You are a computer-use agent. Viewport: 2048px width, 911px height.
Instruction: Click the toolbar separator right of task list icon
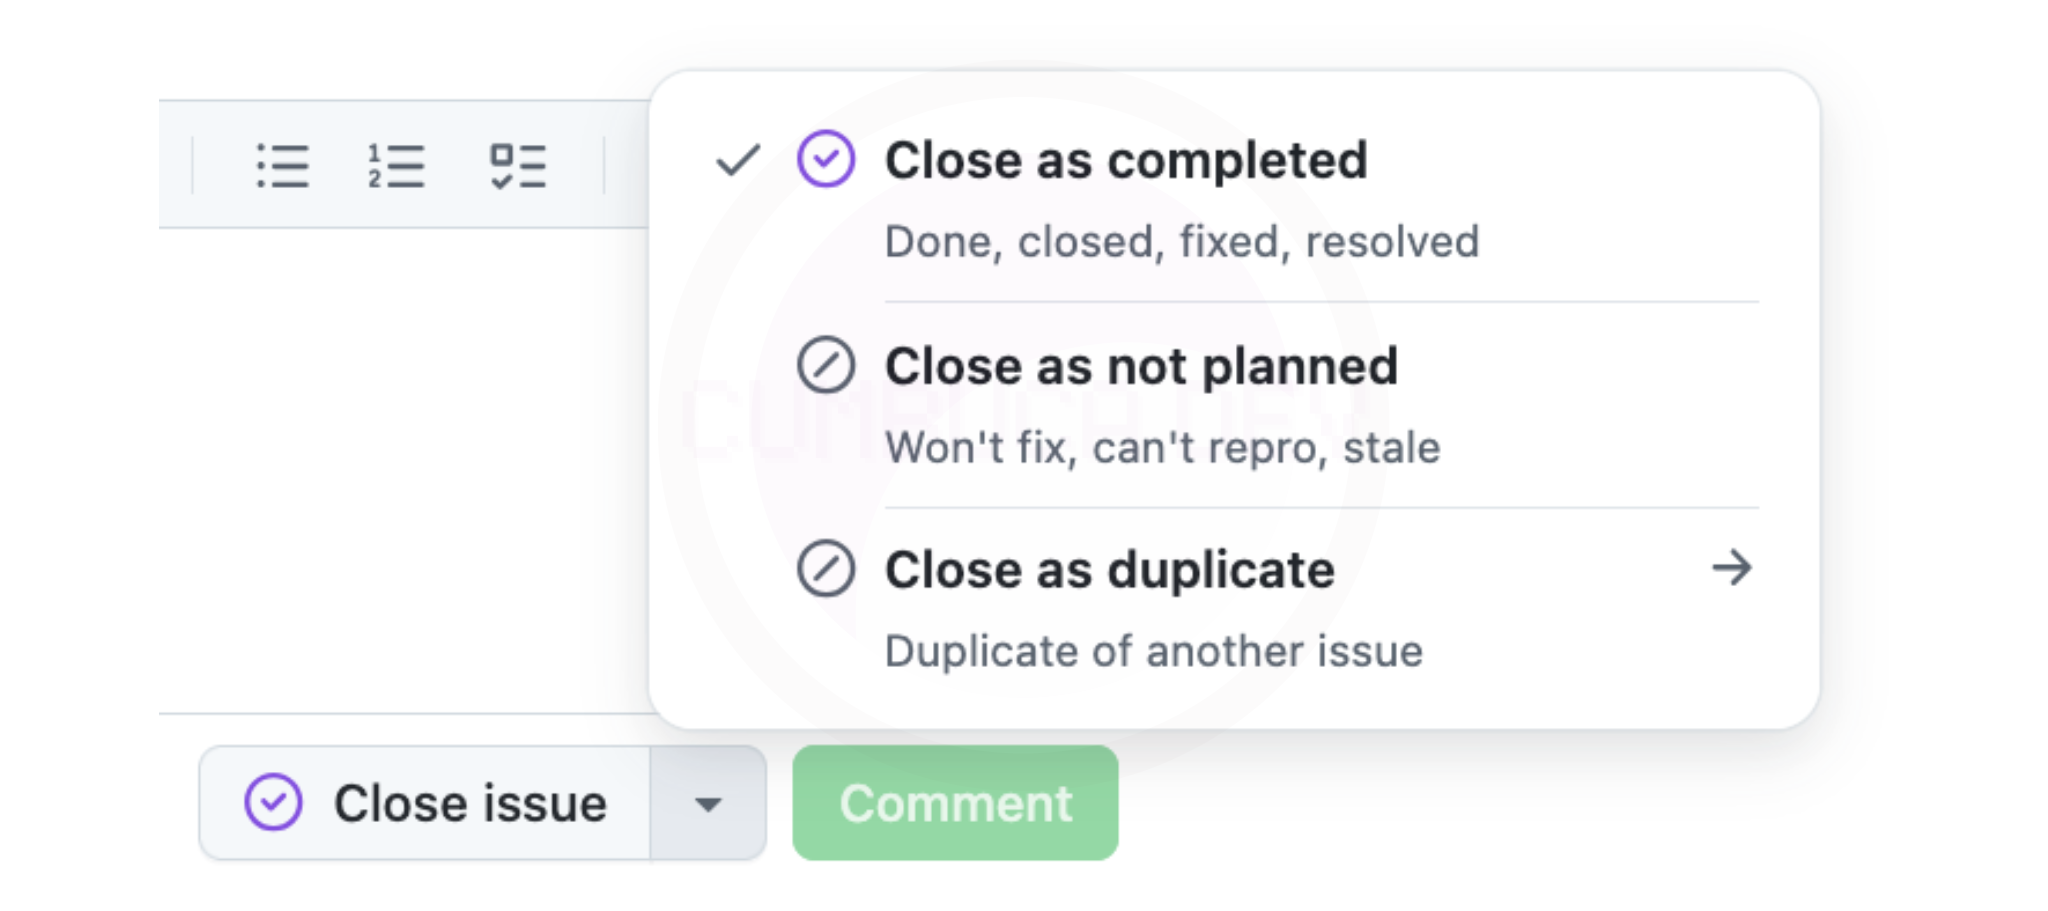point(604,166)
